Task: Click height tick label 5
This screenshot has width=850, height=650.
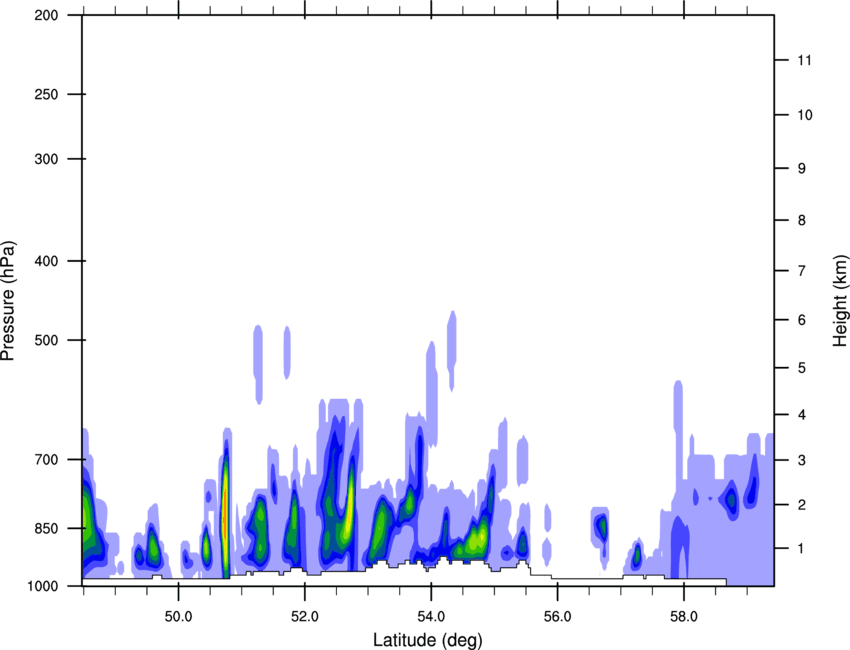Action: pyautogui.click(x=802, y=368)
